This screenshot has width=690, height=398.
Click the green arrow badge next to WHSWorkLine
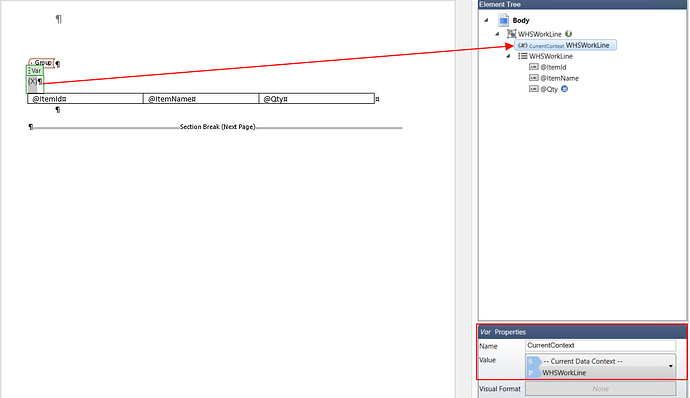point(569,33)
